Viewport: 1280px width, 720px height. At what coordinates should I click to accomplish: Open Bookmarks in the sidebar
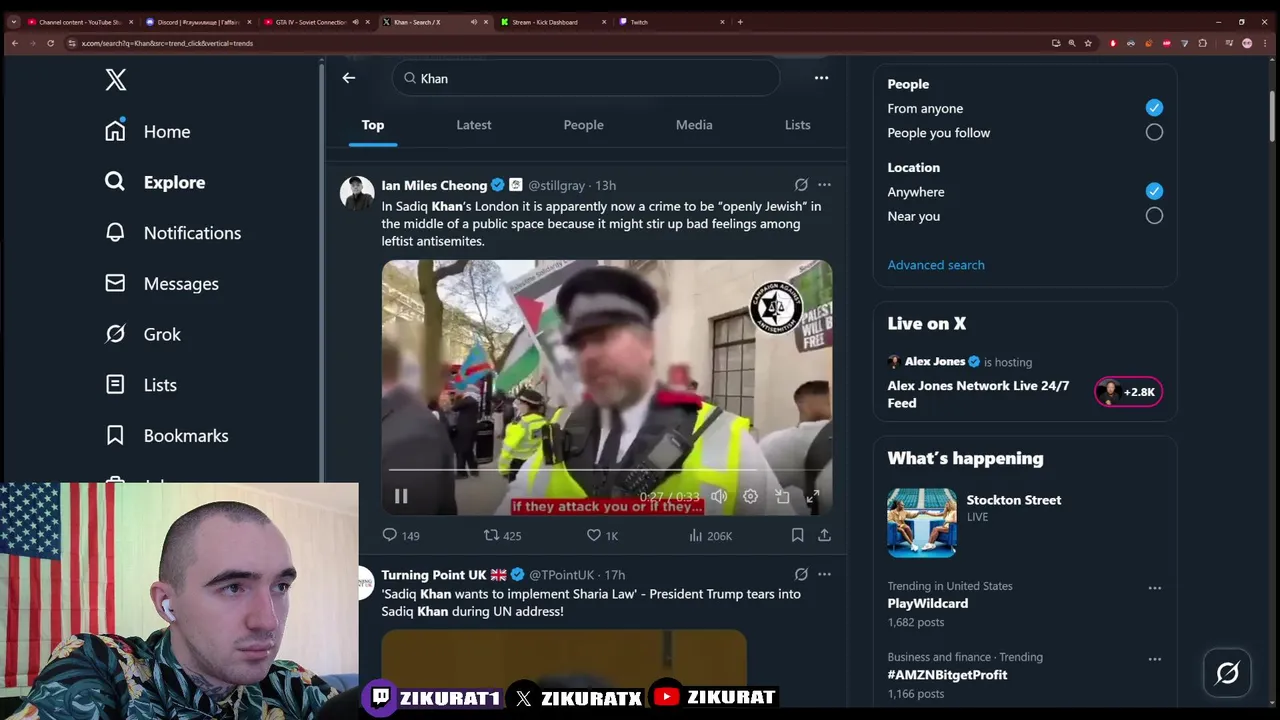click(167, 436)
